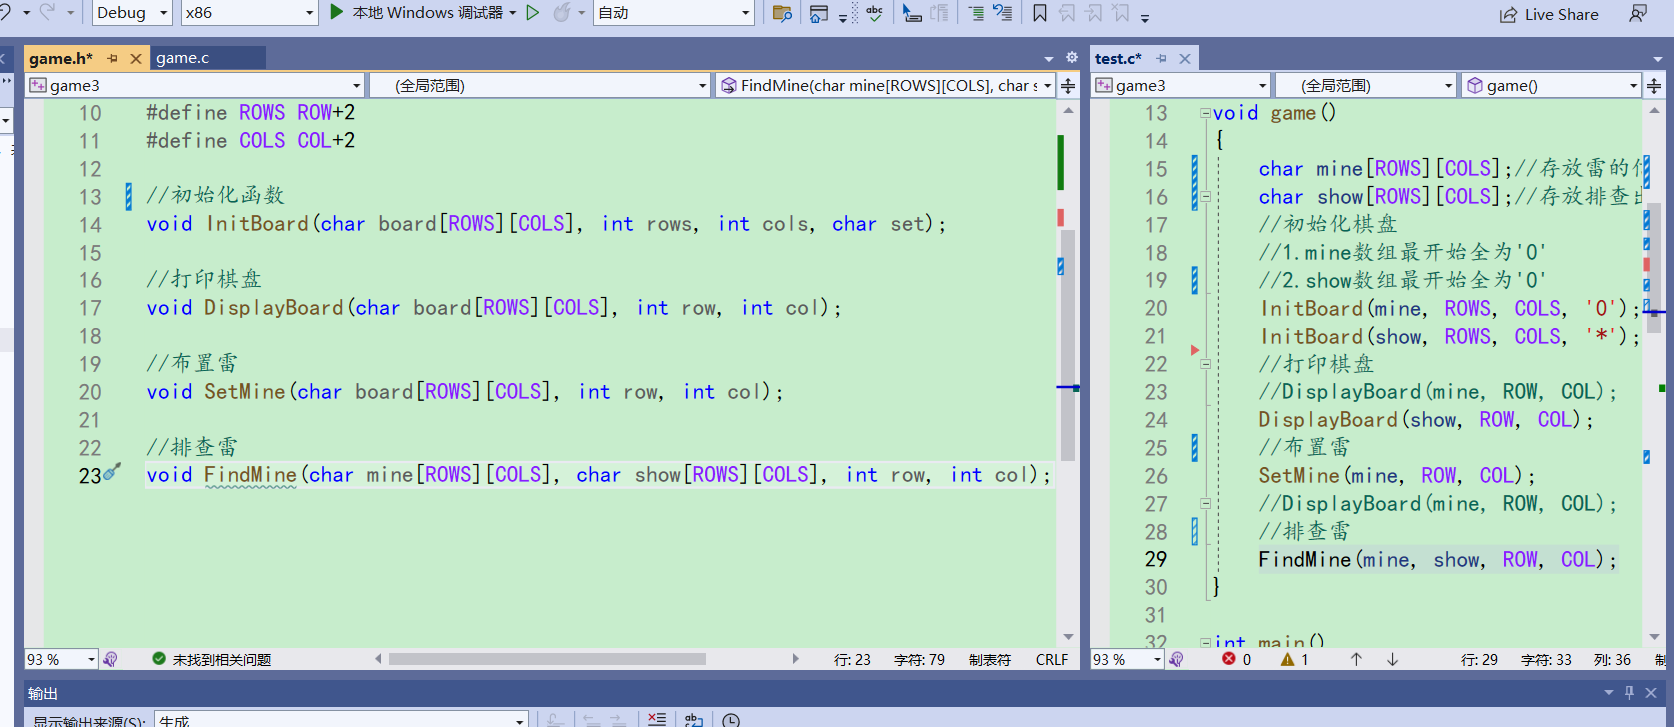1674x727 pixels.
Task: Click the split editor icon in right pane
Action: pos(1654,86)
